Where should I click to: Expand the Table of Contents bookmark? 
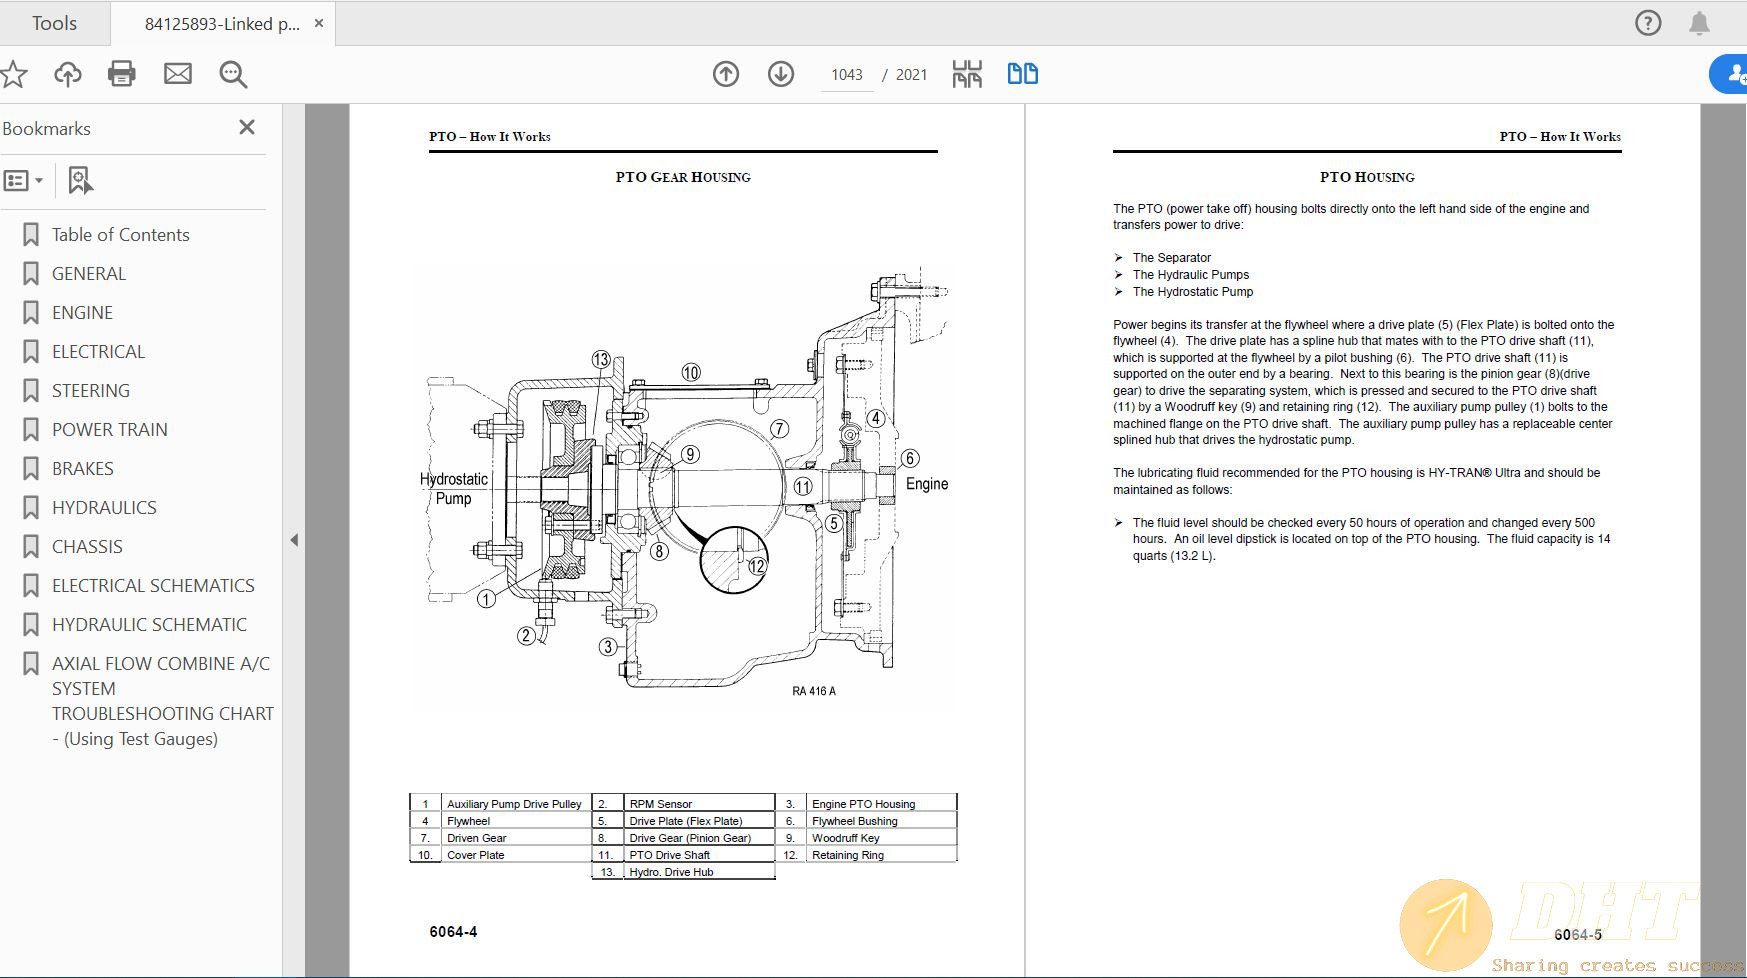pos(119,234)
